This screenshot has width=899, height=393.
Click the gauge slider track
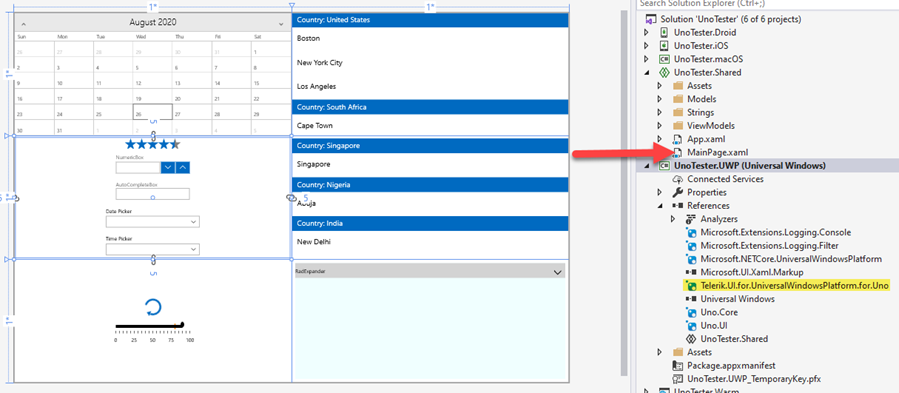[x=150, y=326]
